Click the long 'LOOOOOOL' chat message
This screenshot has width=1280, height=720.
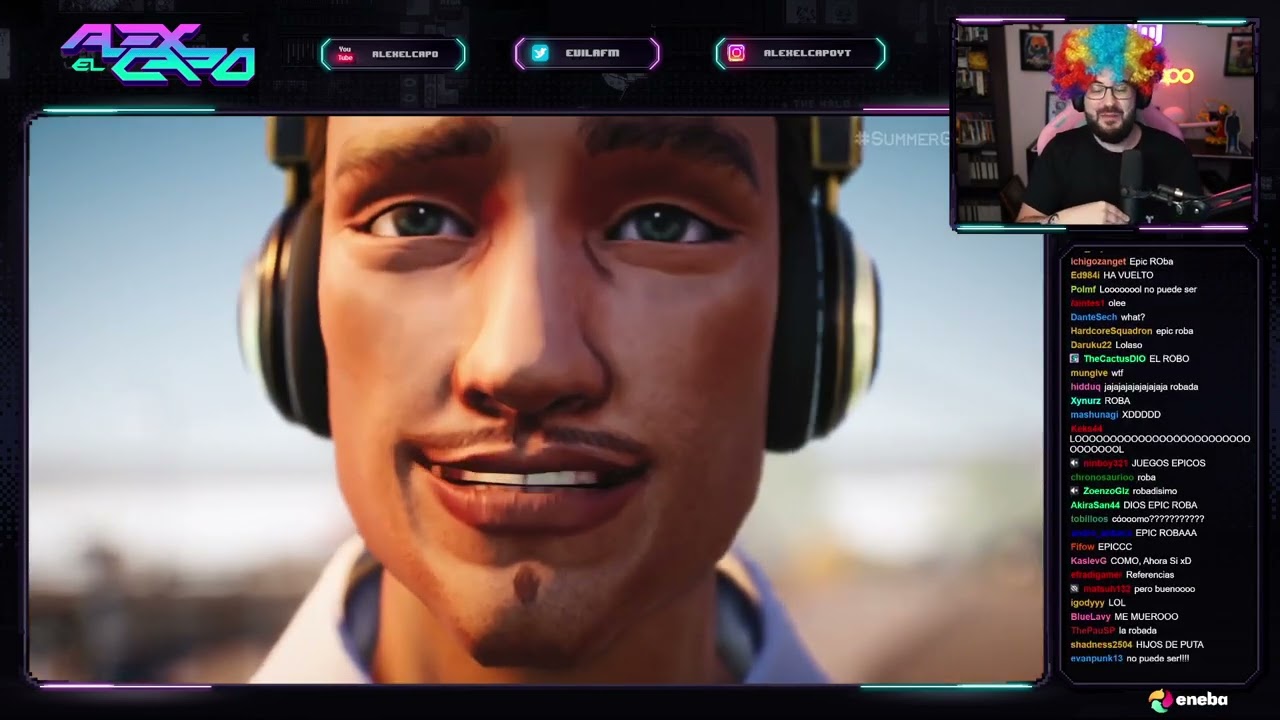tap(1160, 444)
